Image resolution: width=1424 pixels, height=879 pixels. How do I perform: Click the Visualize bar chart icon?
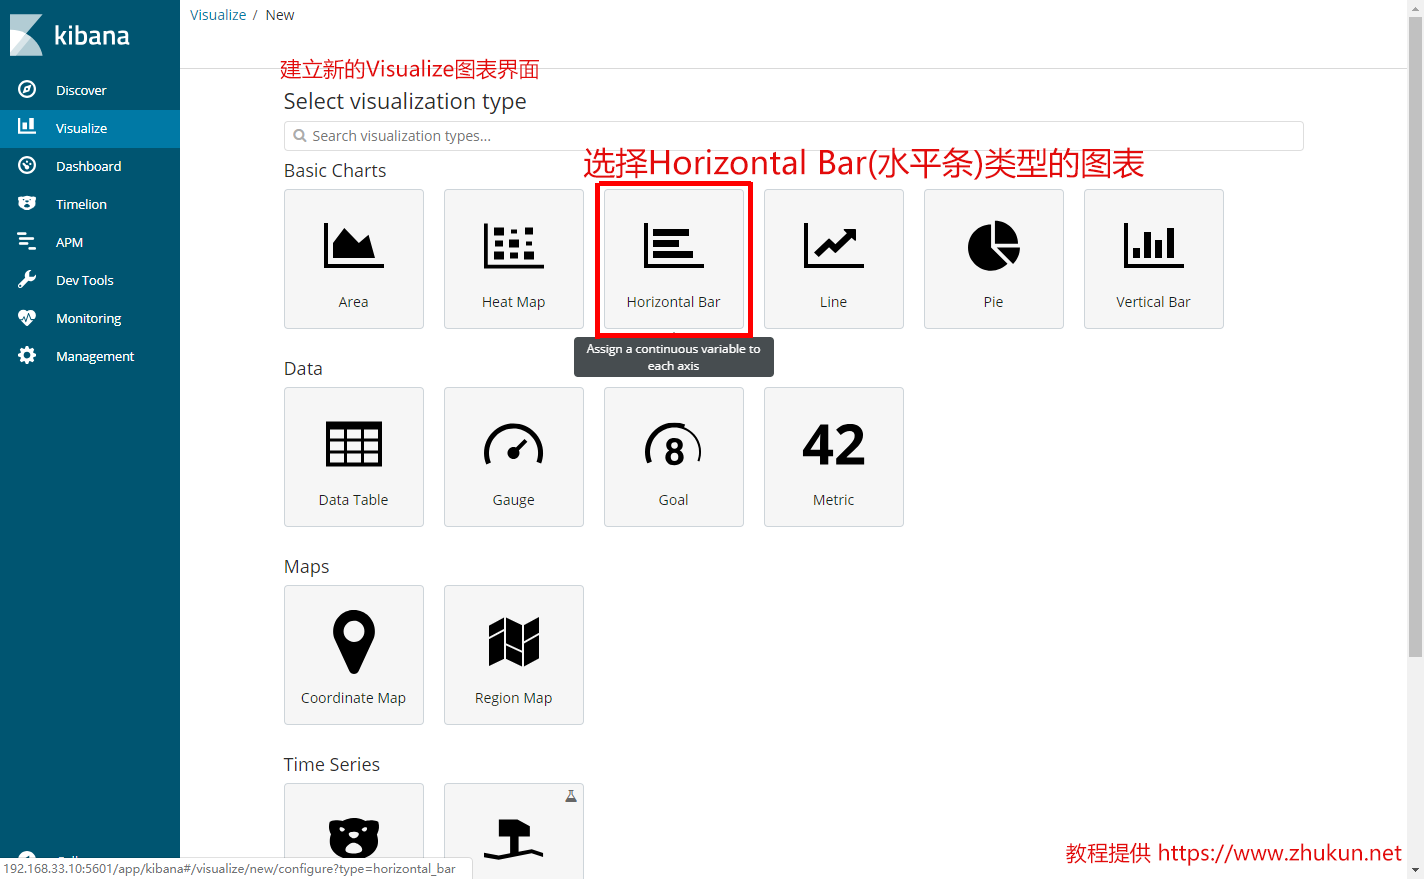[27, 127]
